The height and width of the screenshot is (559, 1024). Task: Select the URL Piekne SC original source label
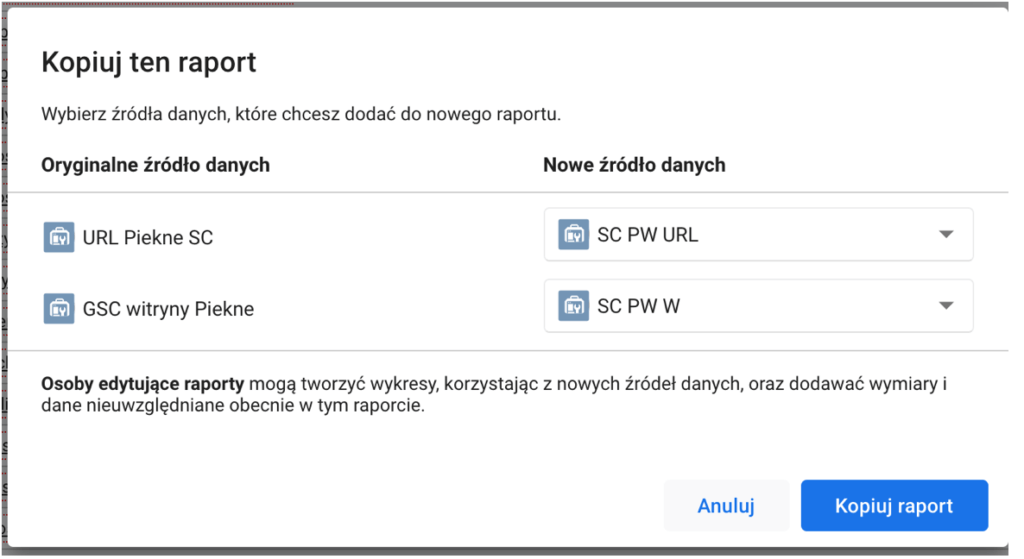147,238
